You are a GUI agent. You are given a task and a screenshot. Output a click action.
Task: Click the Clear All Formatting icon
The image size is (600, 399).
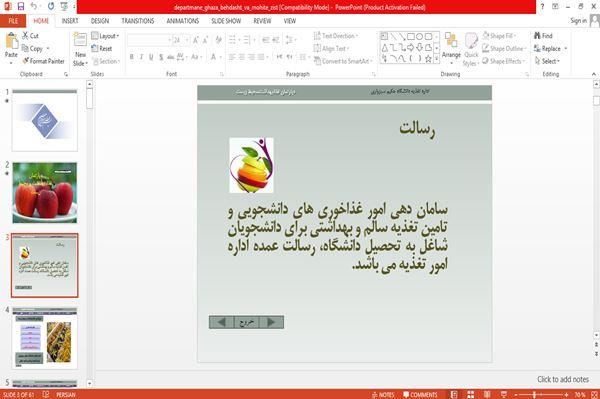(x=218, y=40)
